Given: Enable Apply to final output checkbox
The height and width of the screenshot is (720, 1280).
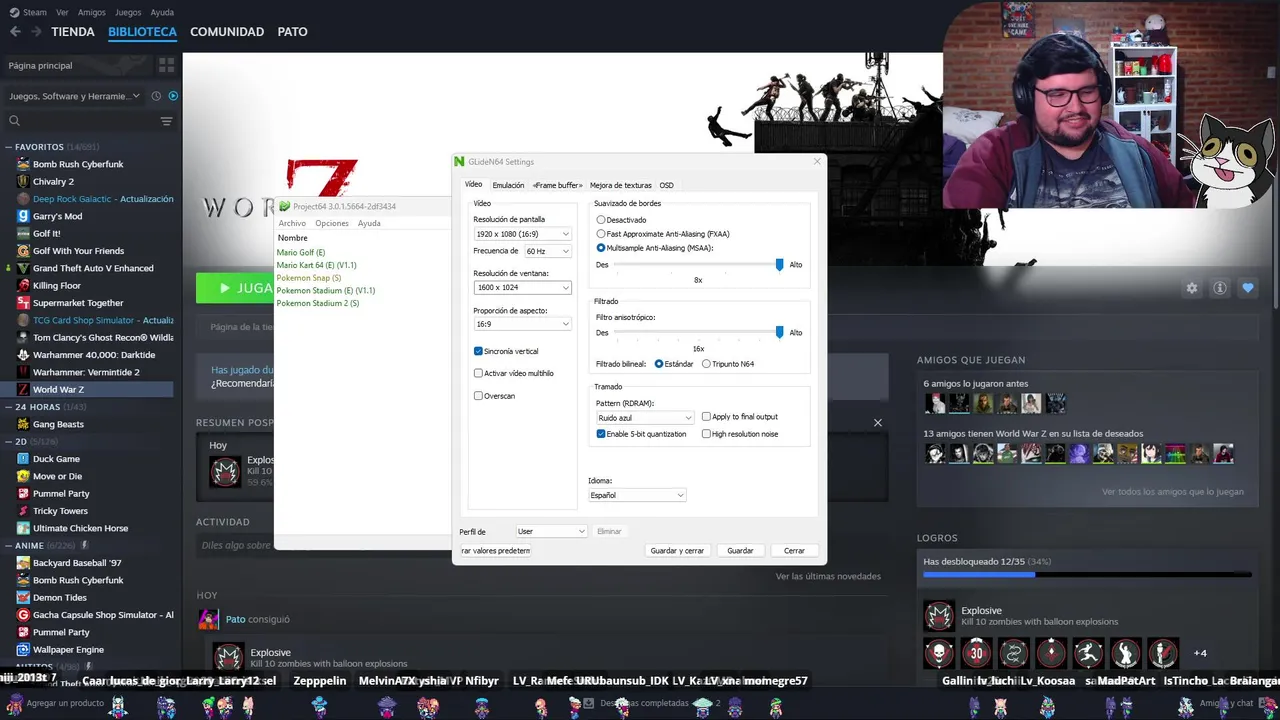Looking at the screenshot, I should tap(706, 417).
